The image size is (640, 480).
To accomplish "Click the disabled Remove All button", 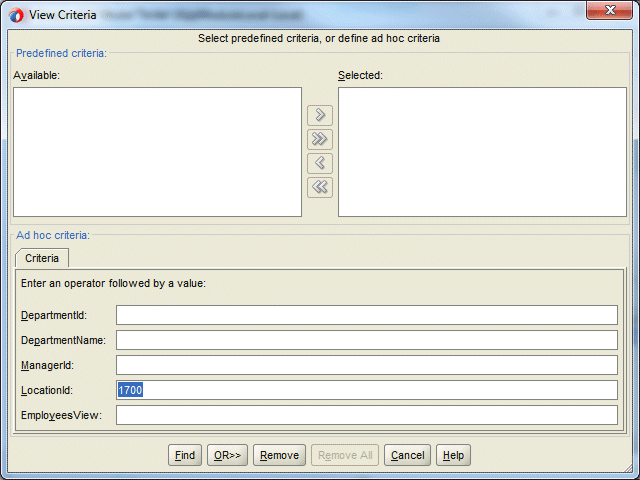I will [345, 455].
